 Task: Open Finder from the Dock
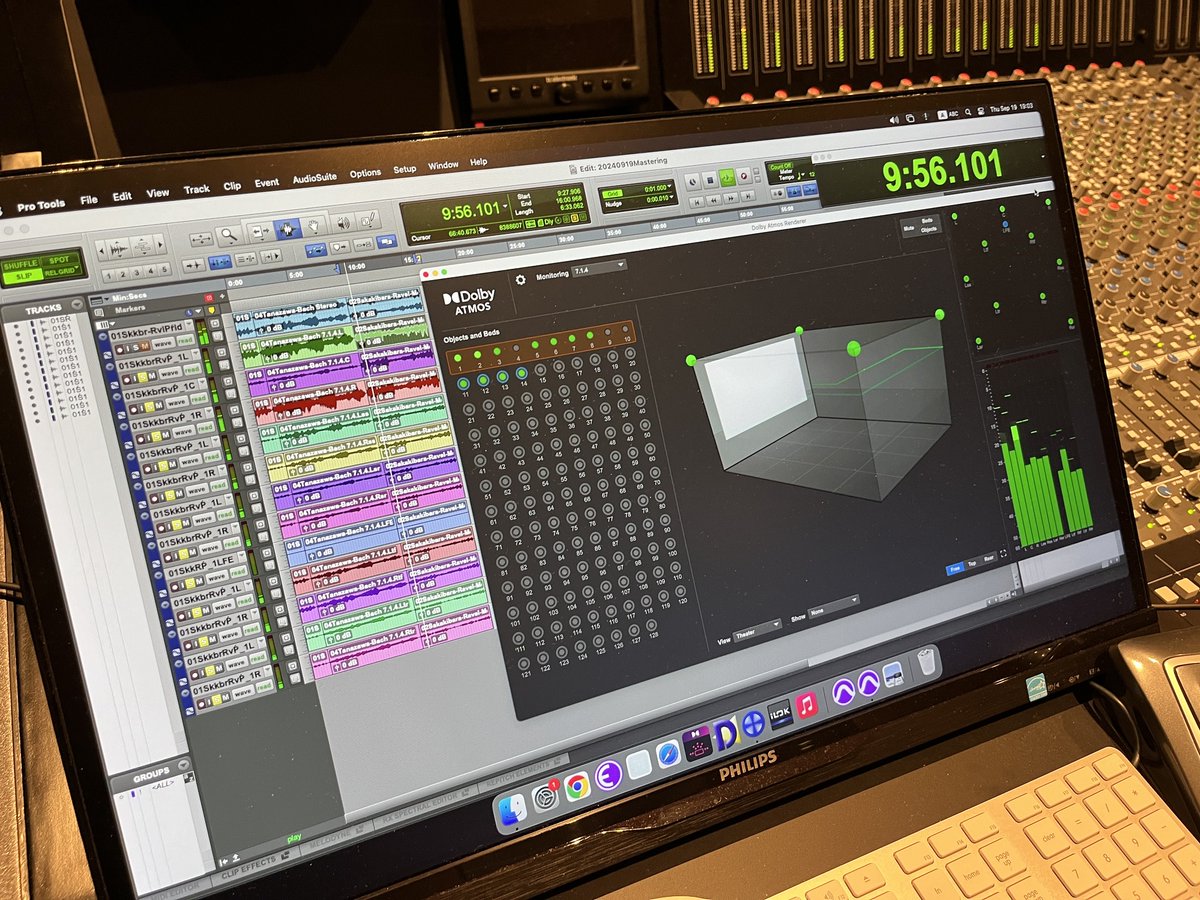[512, 808]
